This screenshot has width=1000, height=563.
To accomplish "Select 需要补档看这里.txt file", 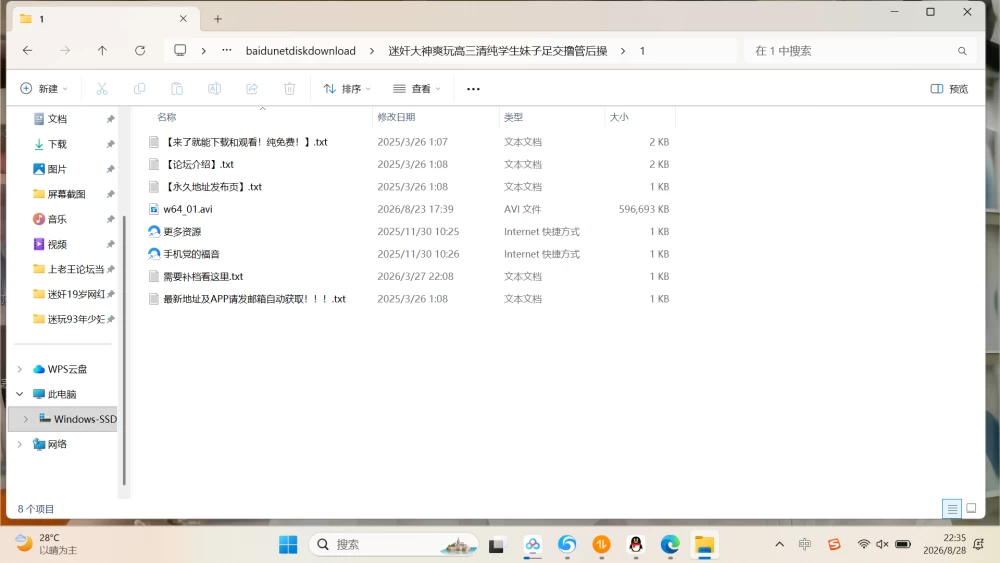I will point(203,277).
